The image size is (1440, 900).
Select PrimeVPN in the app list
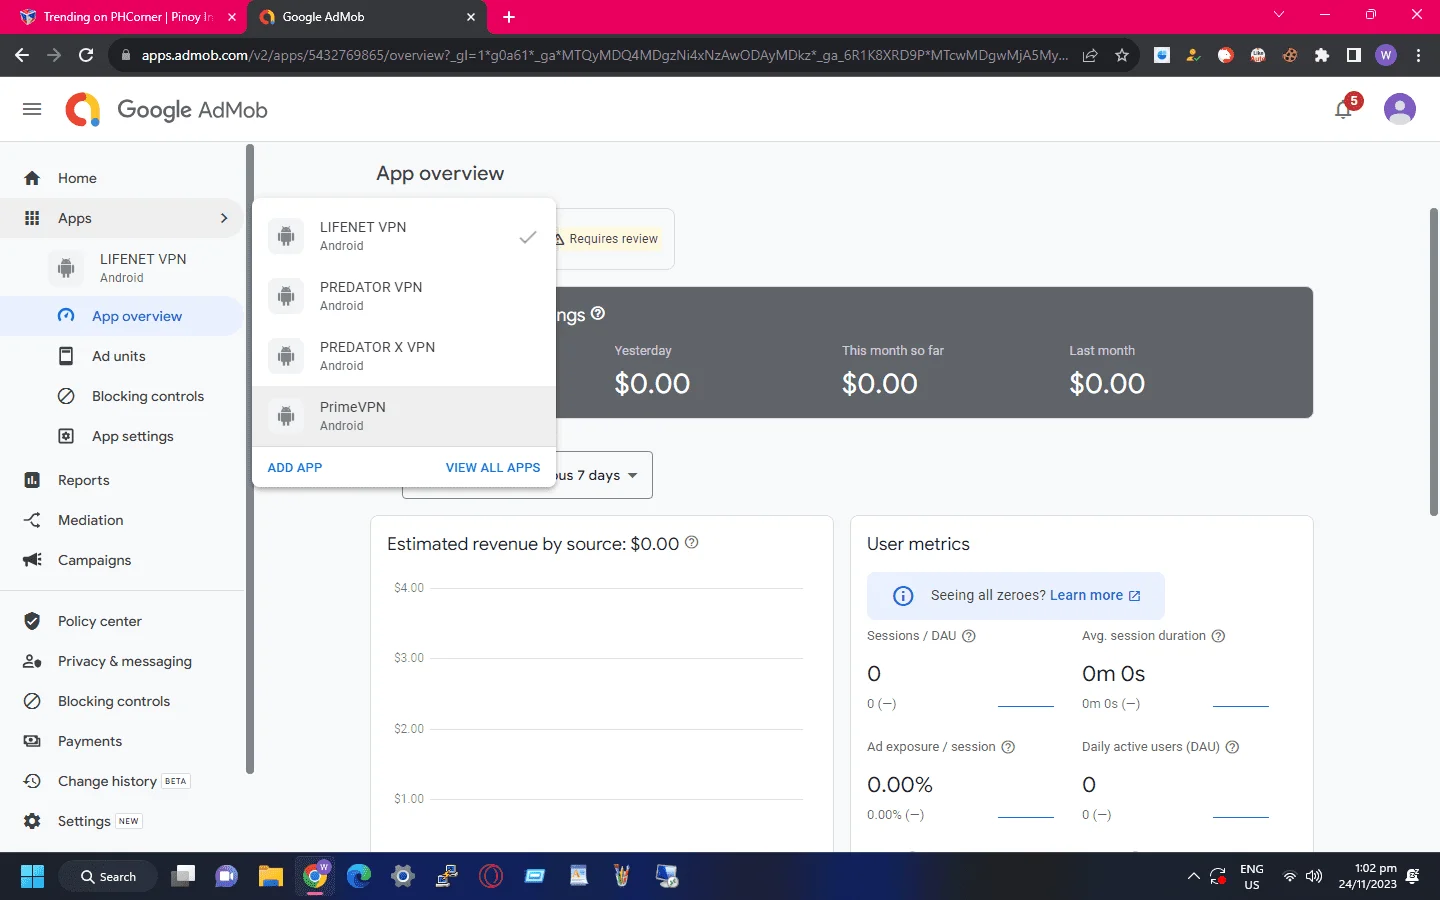click(404, 417)
